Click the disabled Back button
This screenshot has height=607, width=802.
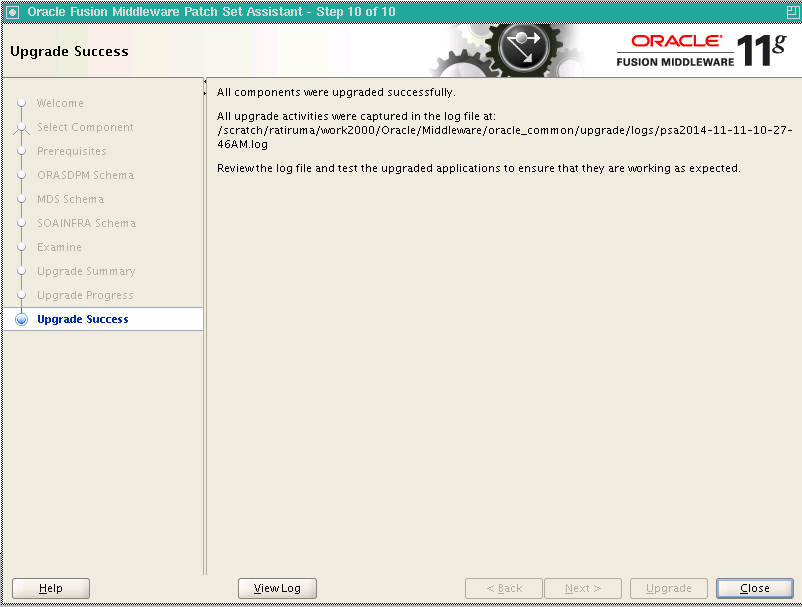(x=504, y=588)
